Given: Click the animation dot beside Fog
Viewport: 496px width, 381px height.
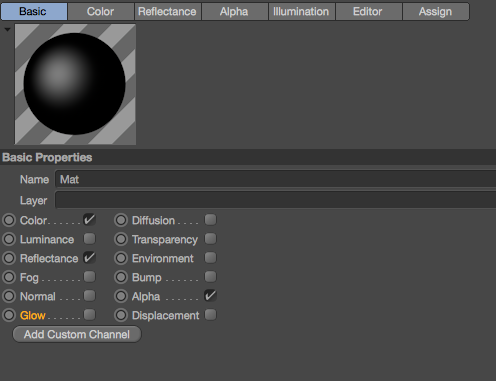Looking at the screenshot, I should [9, 277].
